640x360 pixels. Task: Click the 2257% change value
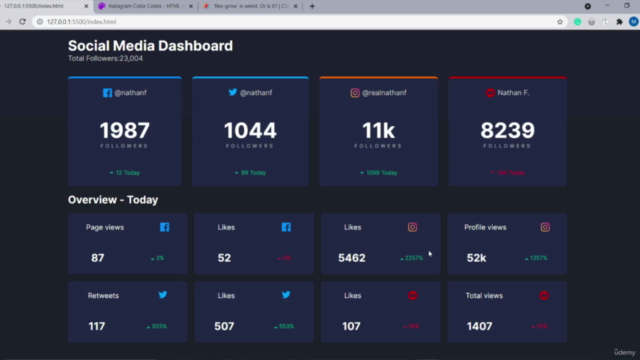pyautogui.click(x=411, y=258)
